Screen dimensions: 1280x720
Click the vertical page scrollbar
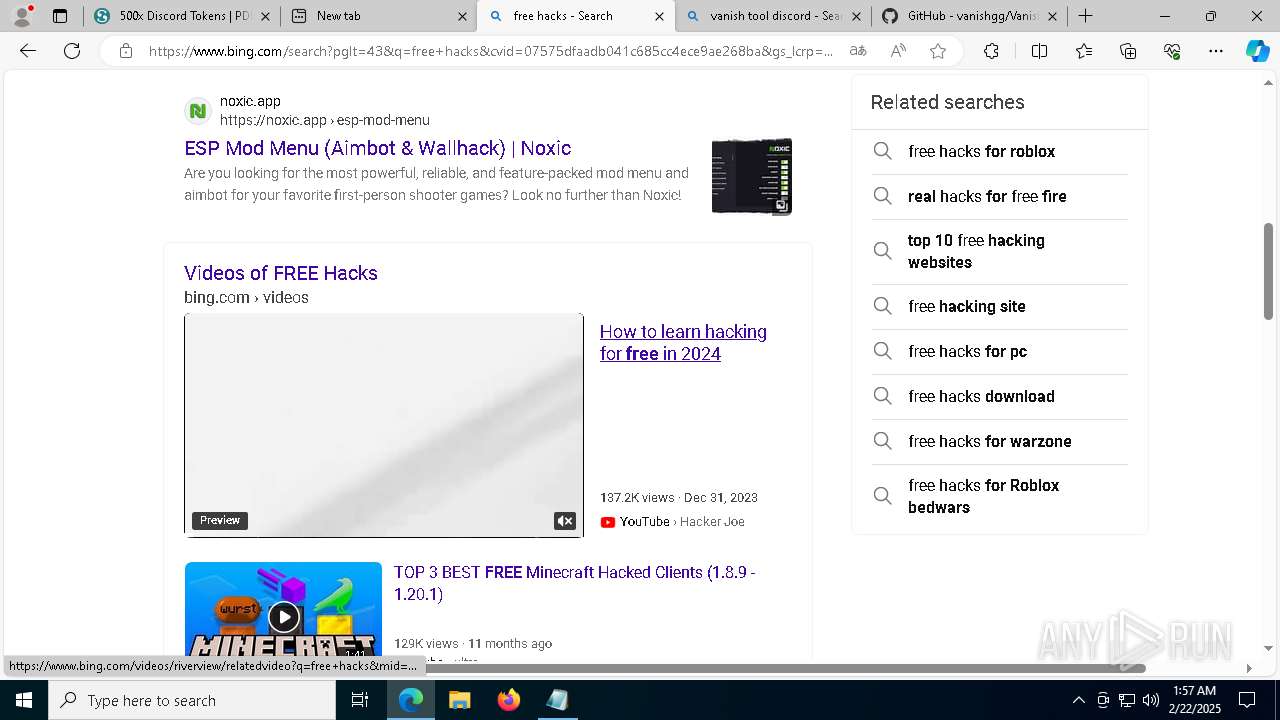point(1268,271)
